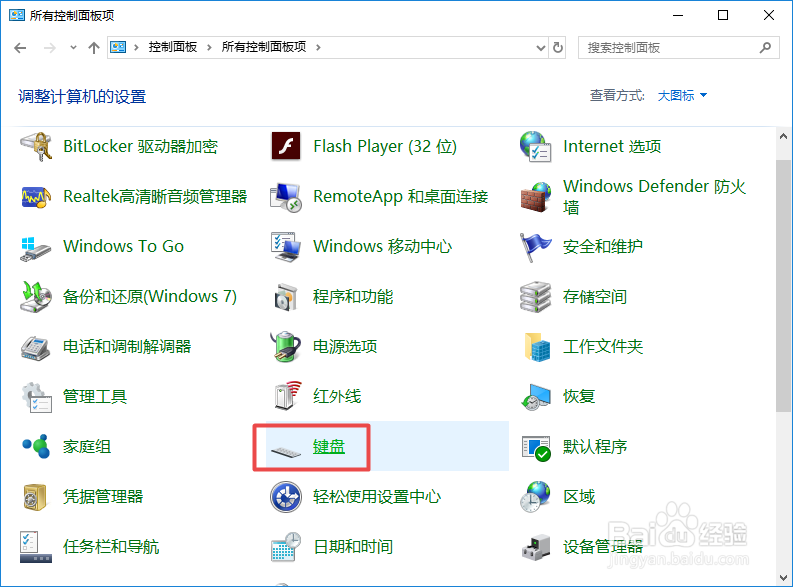Screen dimensions: 793x587
Task: Open the 工作文件夹 folder icon
Action: pos(538,347)
